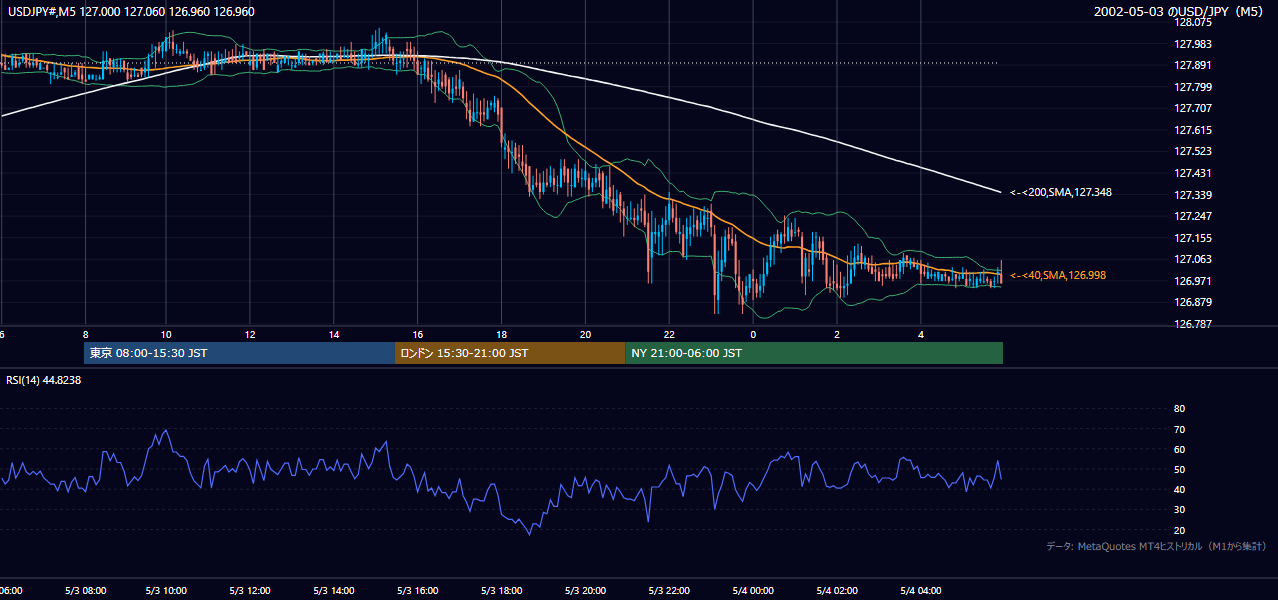This screenshot has height=600, width=1278.
Task: Click the RSI scale level 40
Action: pos(1179,489)
